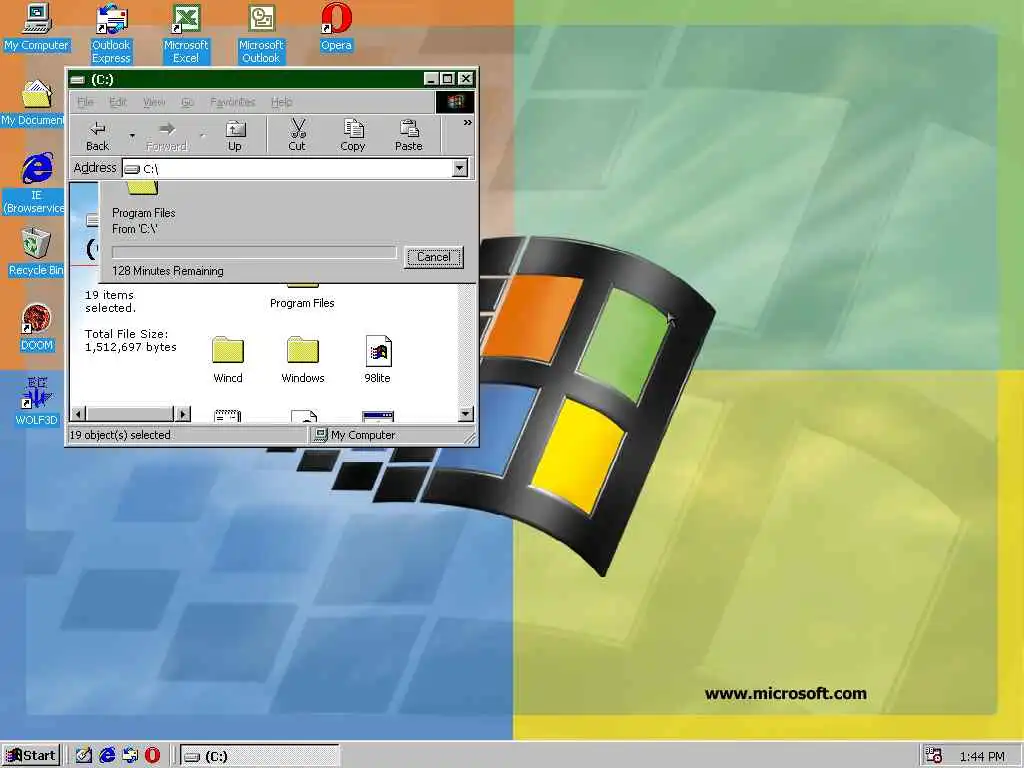Launch Opera from quick launch
This screenshot has width=1024, height=768.
tap(153, 756)
